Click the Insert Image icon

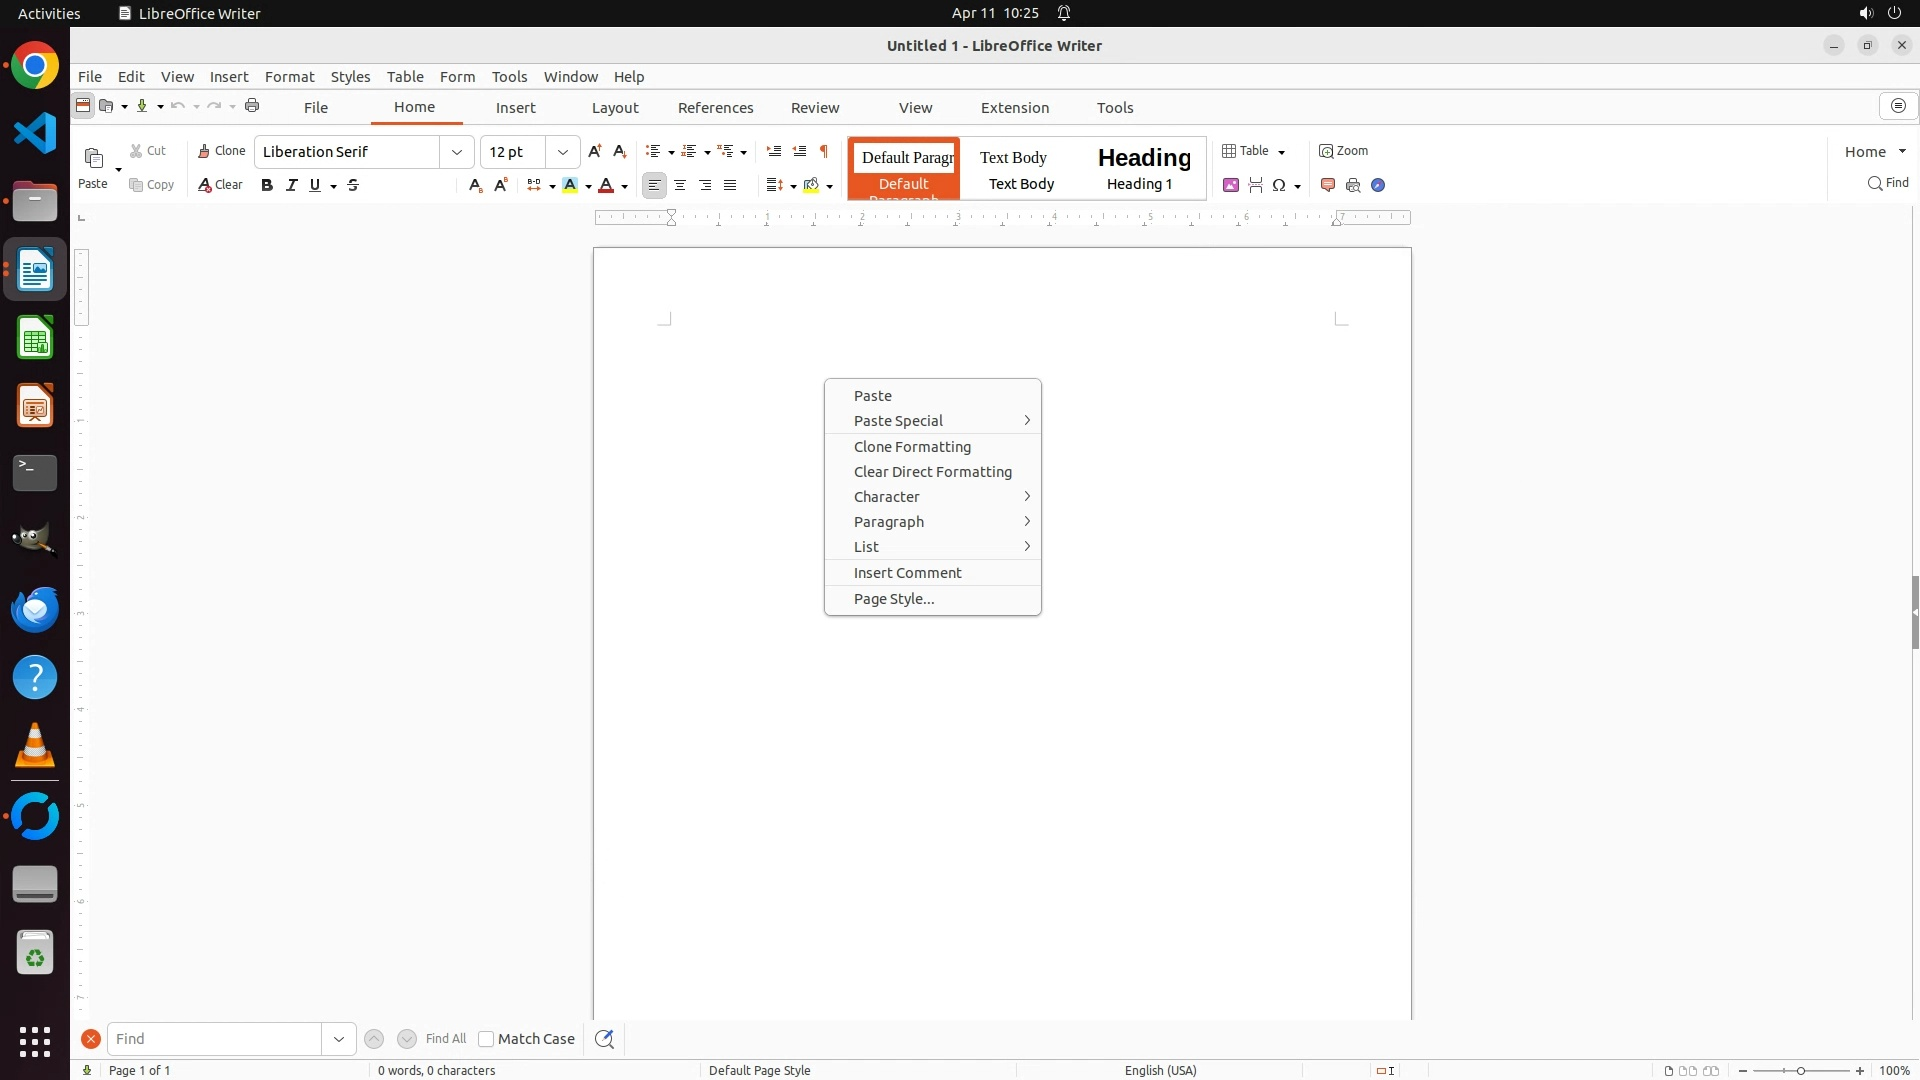tap(1231, 185)
